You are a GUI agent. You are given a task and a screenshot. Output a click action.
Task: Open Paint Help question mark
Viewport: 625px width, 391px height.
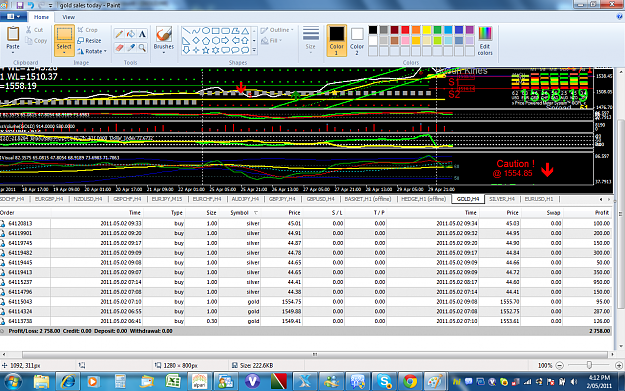coord(619,17)
